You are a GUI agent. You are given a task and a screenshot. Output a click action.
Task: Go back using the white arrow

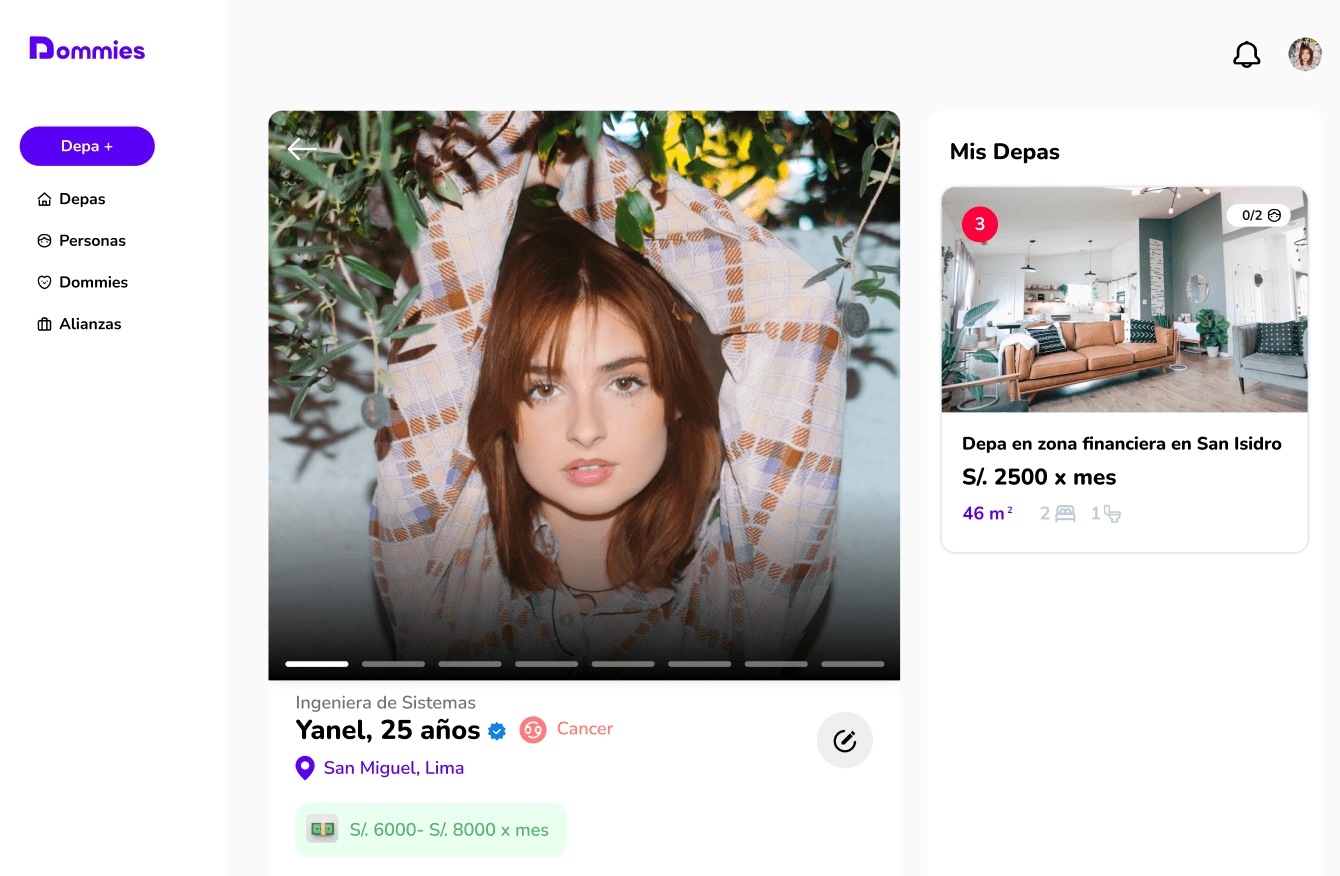[302, 149]
